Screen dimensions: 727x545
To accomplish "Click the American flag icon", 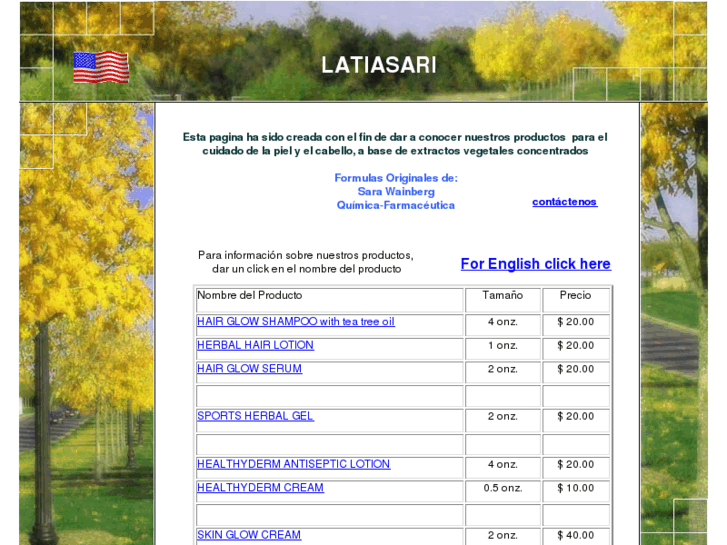I will [101, 67].
